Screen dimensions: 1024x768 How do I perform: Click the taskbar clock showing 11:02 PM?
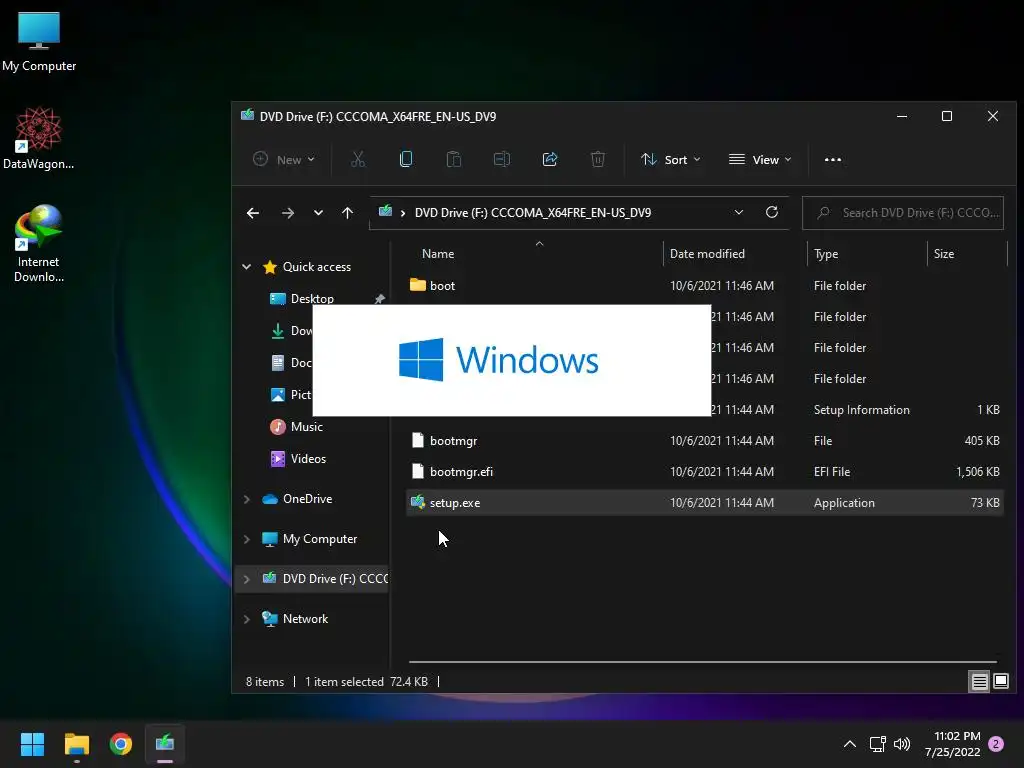953,744
